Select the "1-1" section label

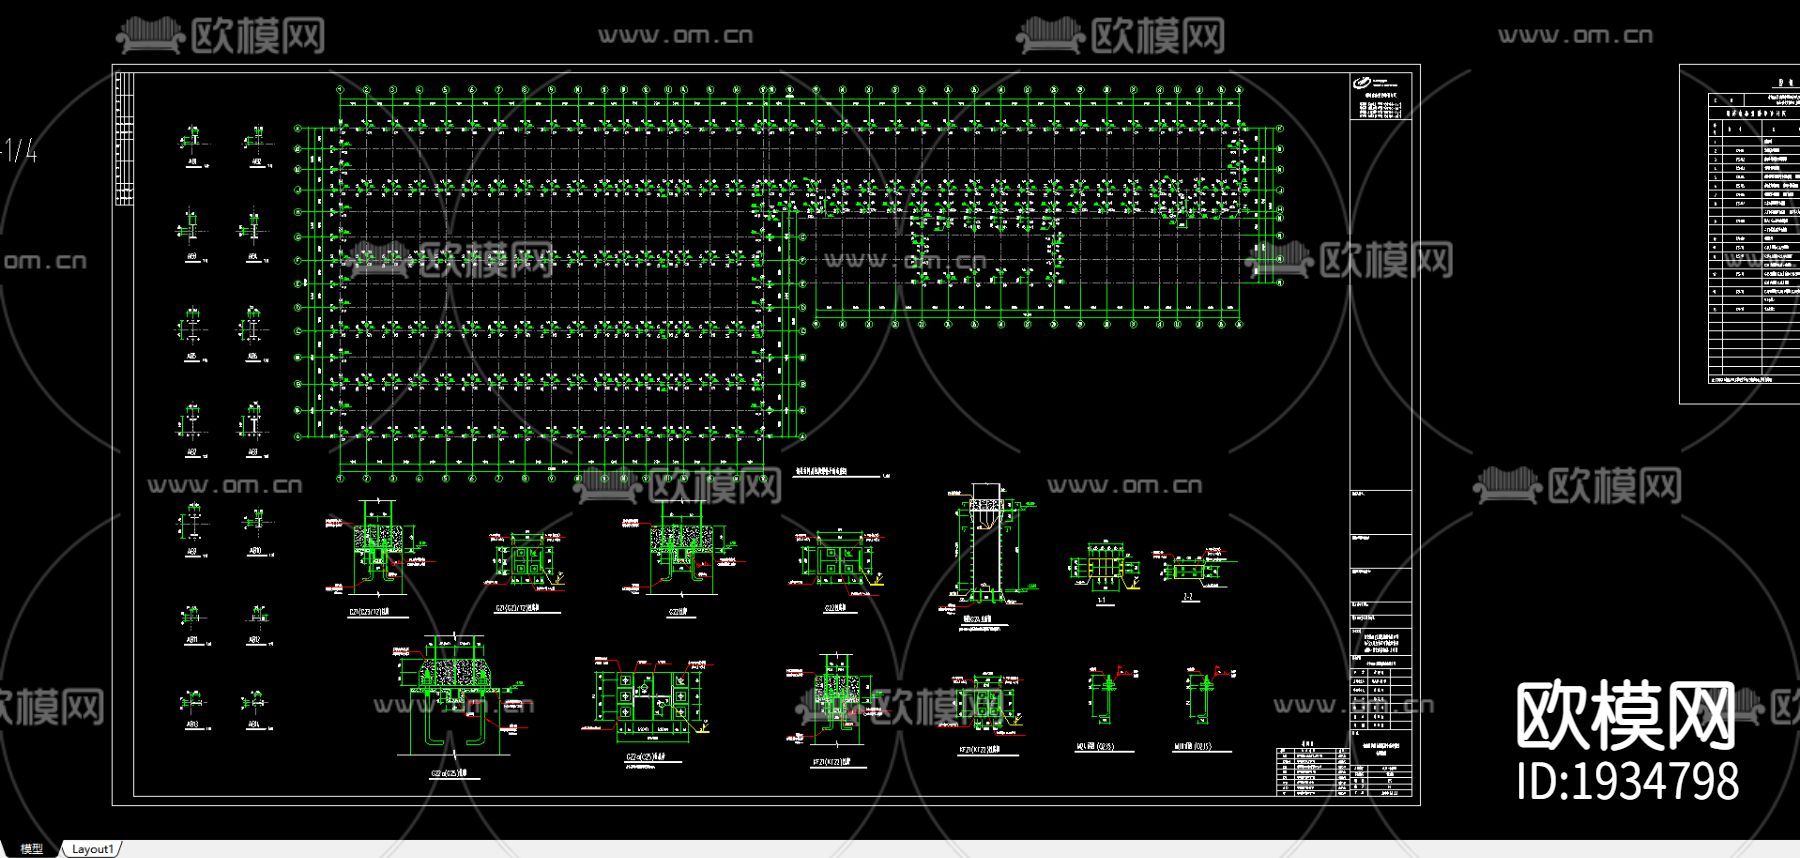point(1101,601)
